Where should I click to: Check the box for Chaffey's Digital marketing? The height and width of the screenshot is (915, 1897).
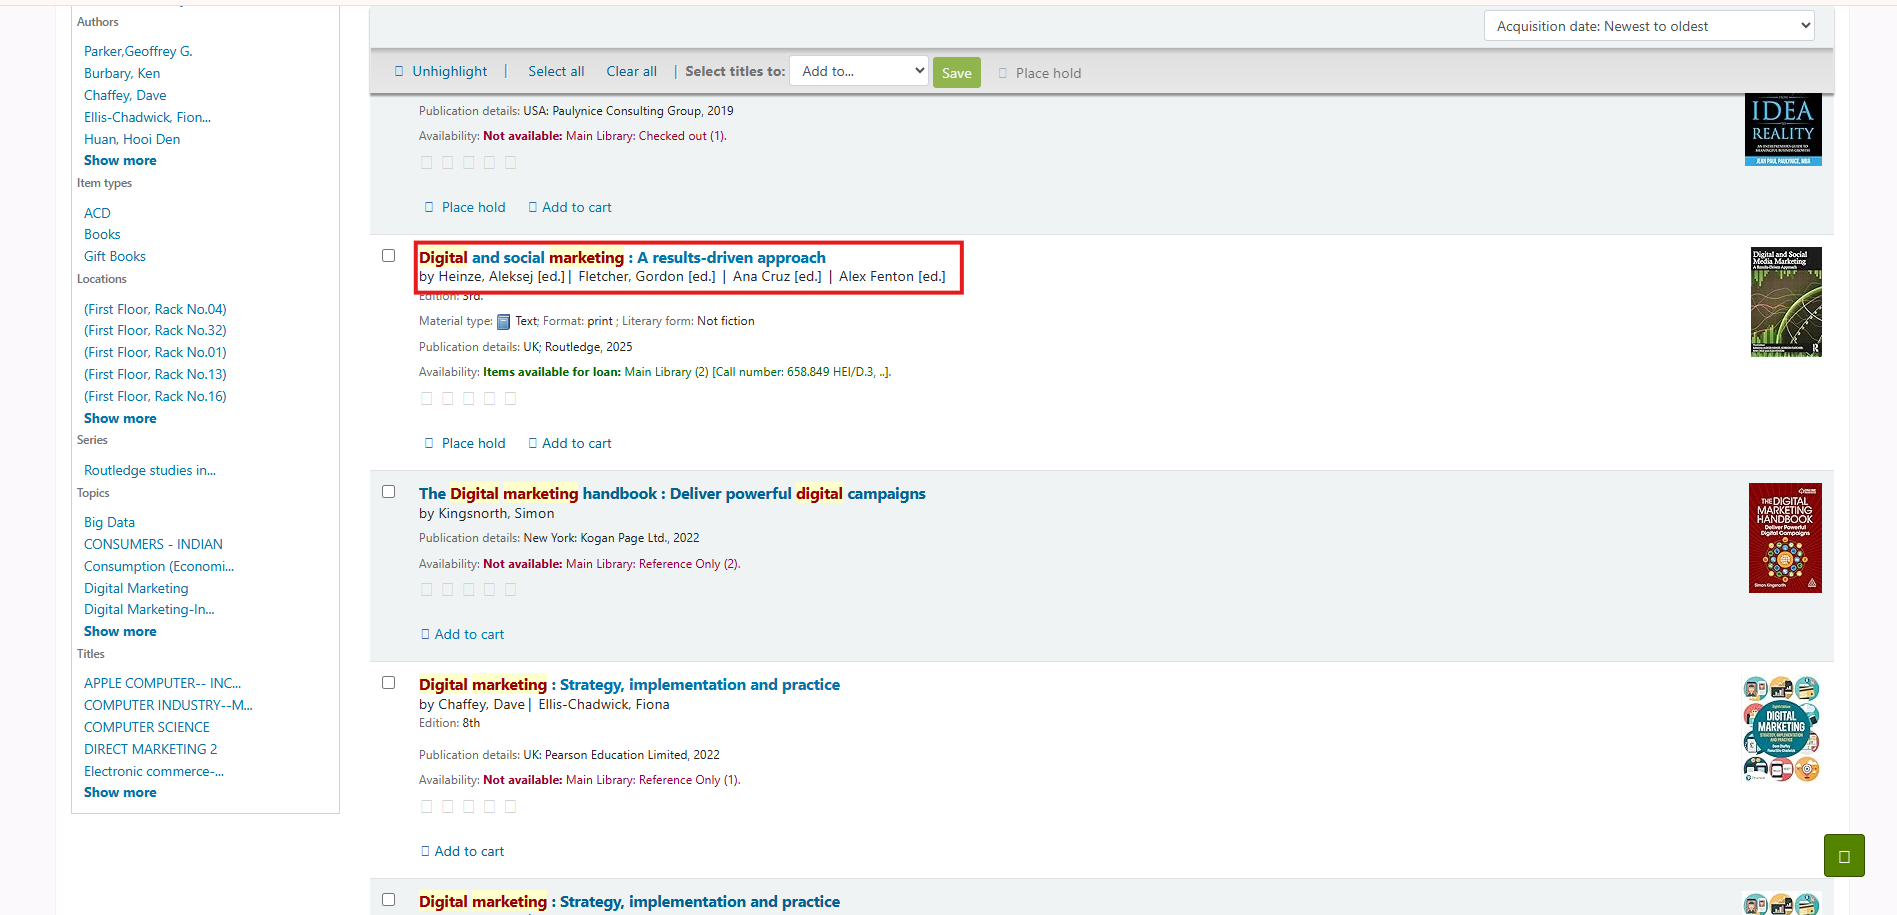pyautogui.click(x=389, y=683)
